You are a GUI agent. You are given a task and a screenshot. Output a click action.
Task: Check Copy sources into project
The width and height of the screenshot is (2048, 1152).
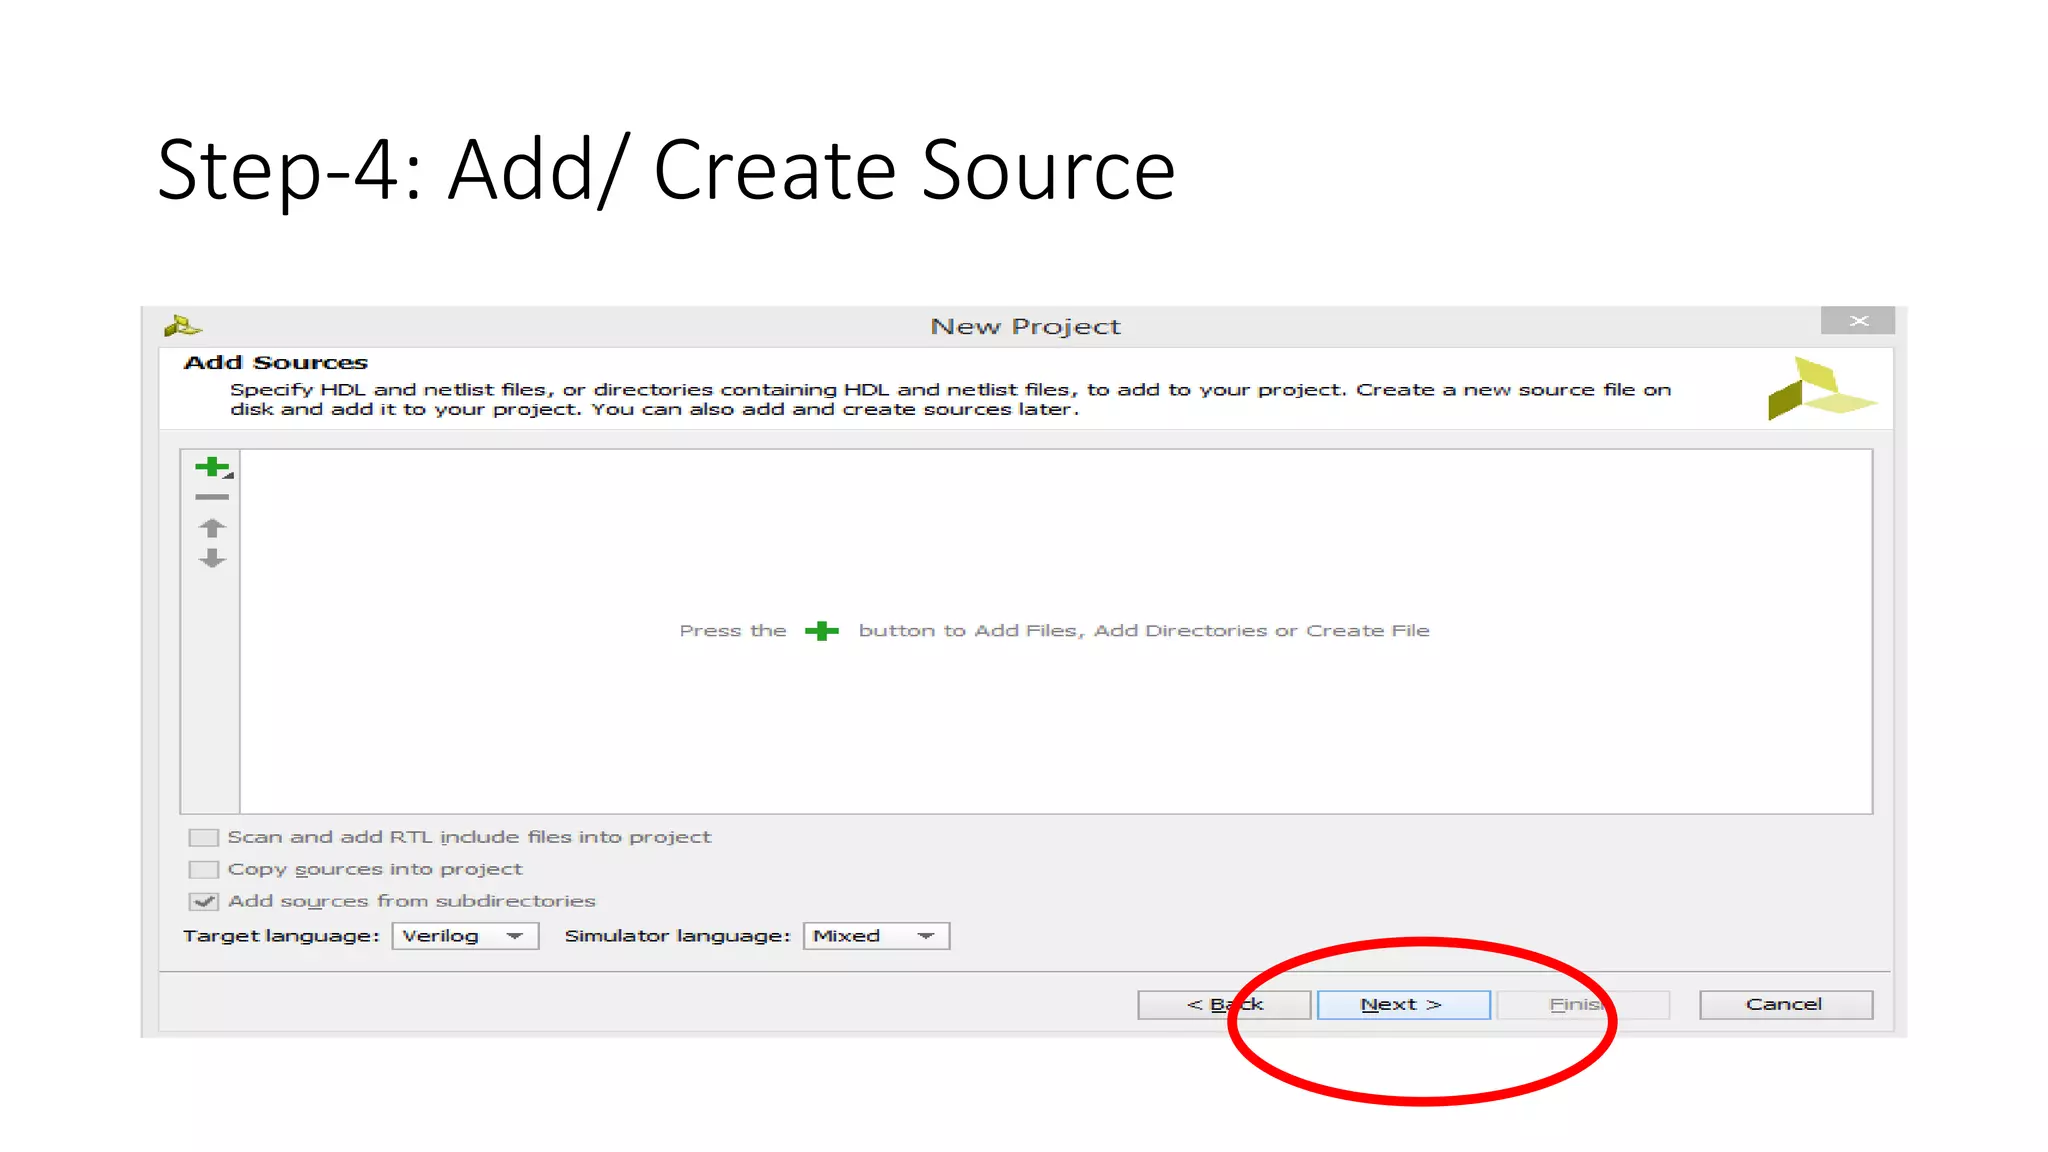click(203, 869)
